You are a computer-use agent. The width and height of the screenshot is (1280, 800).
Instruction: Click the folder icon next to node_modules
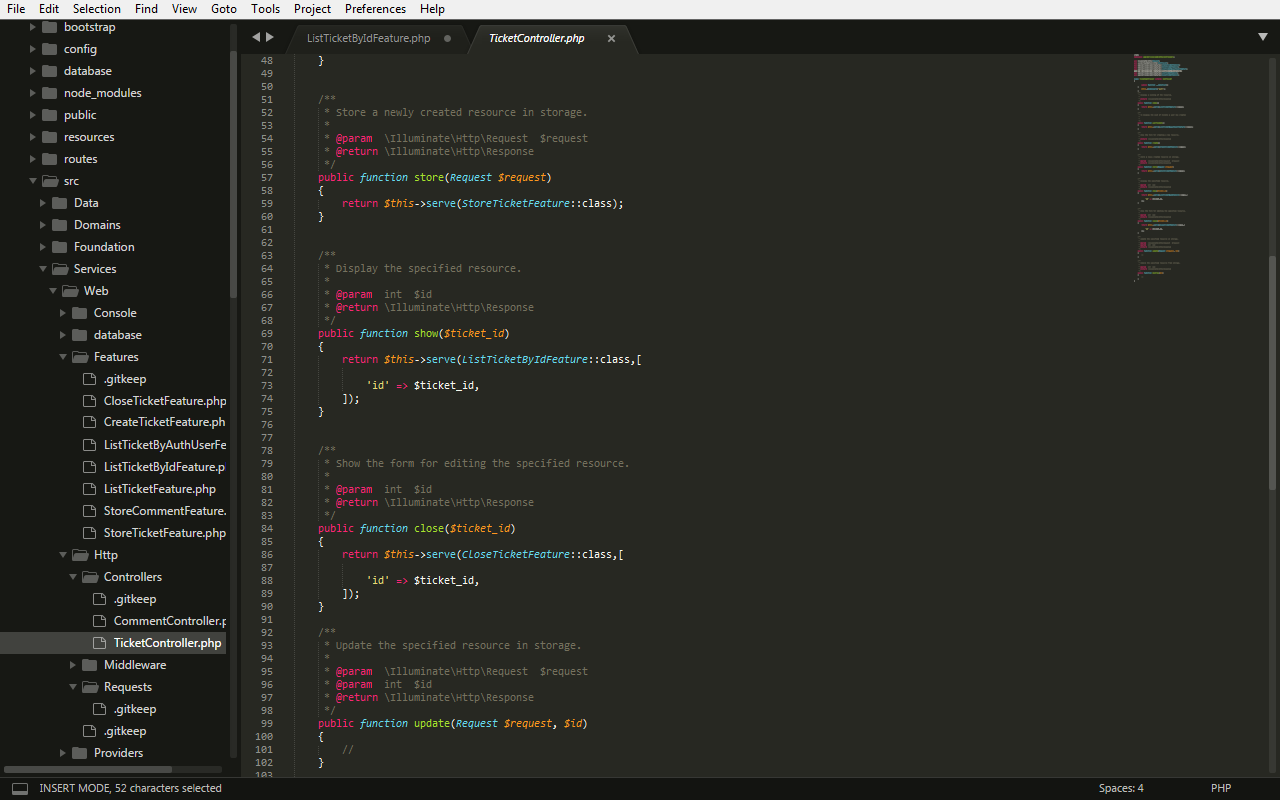pyautogui.click(x=49, y=93)
